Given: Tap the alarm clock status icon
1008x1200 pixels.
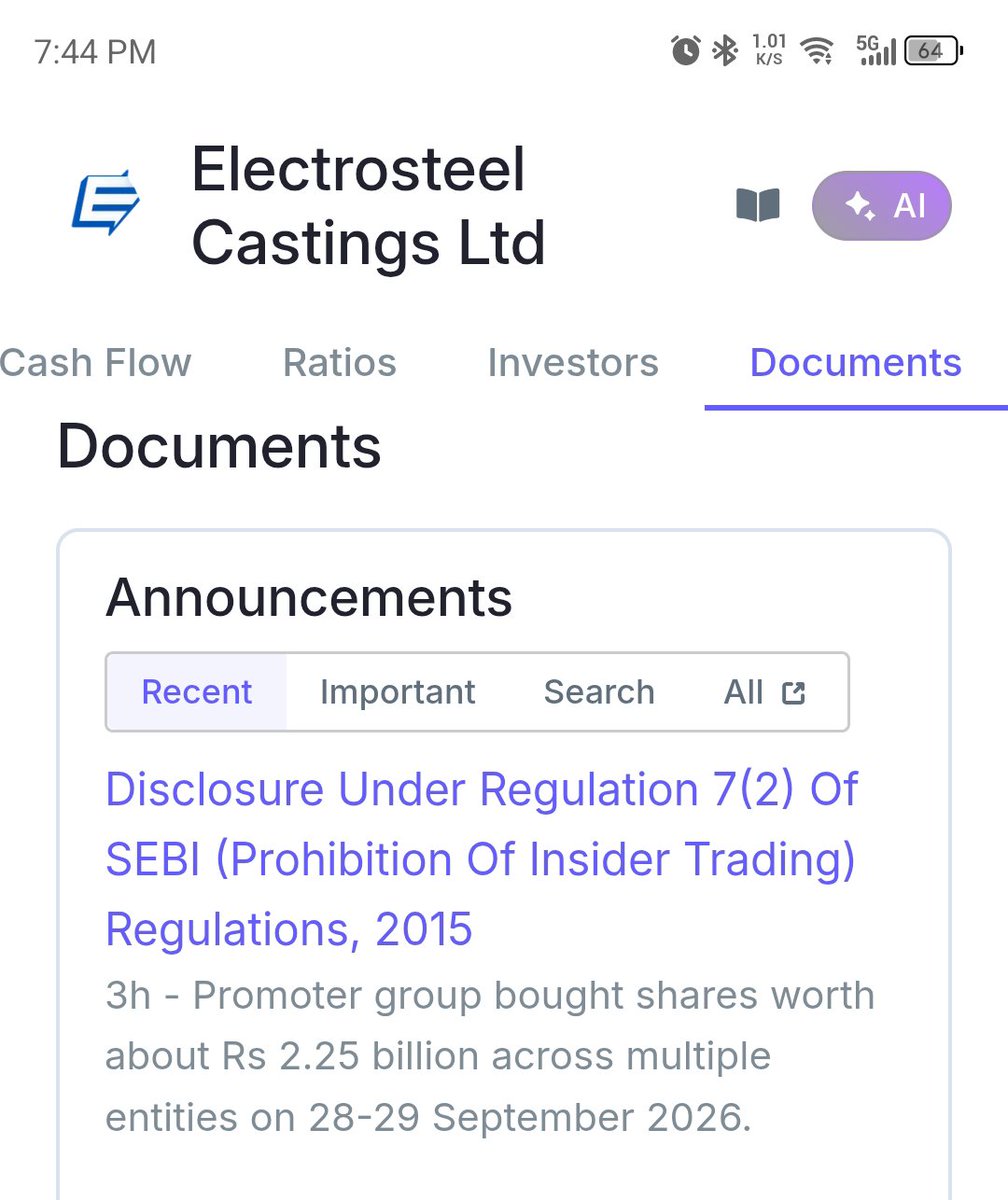Looking at the screenshot, I should [x=685, y=50].
